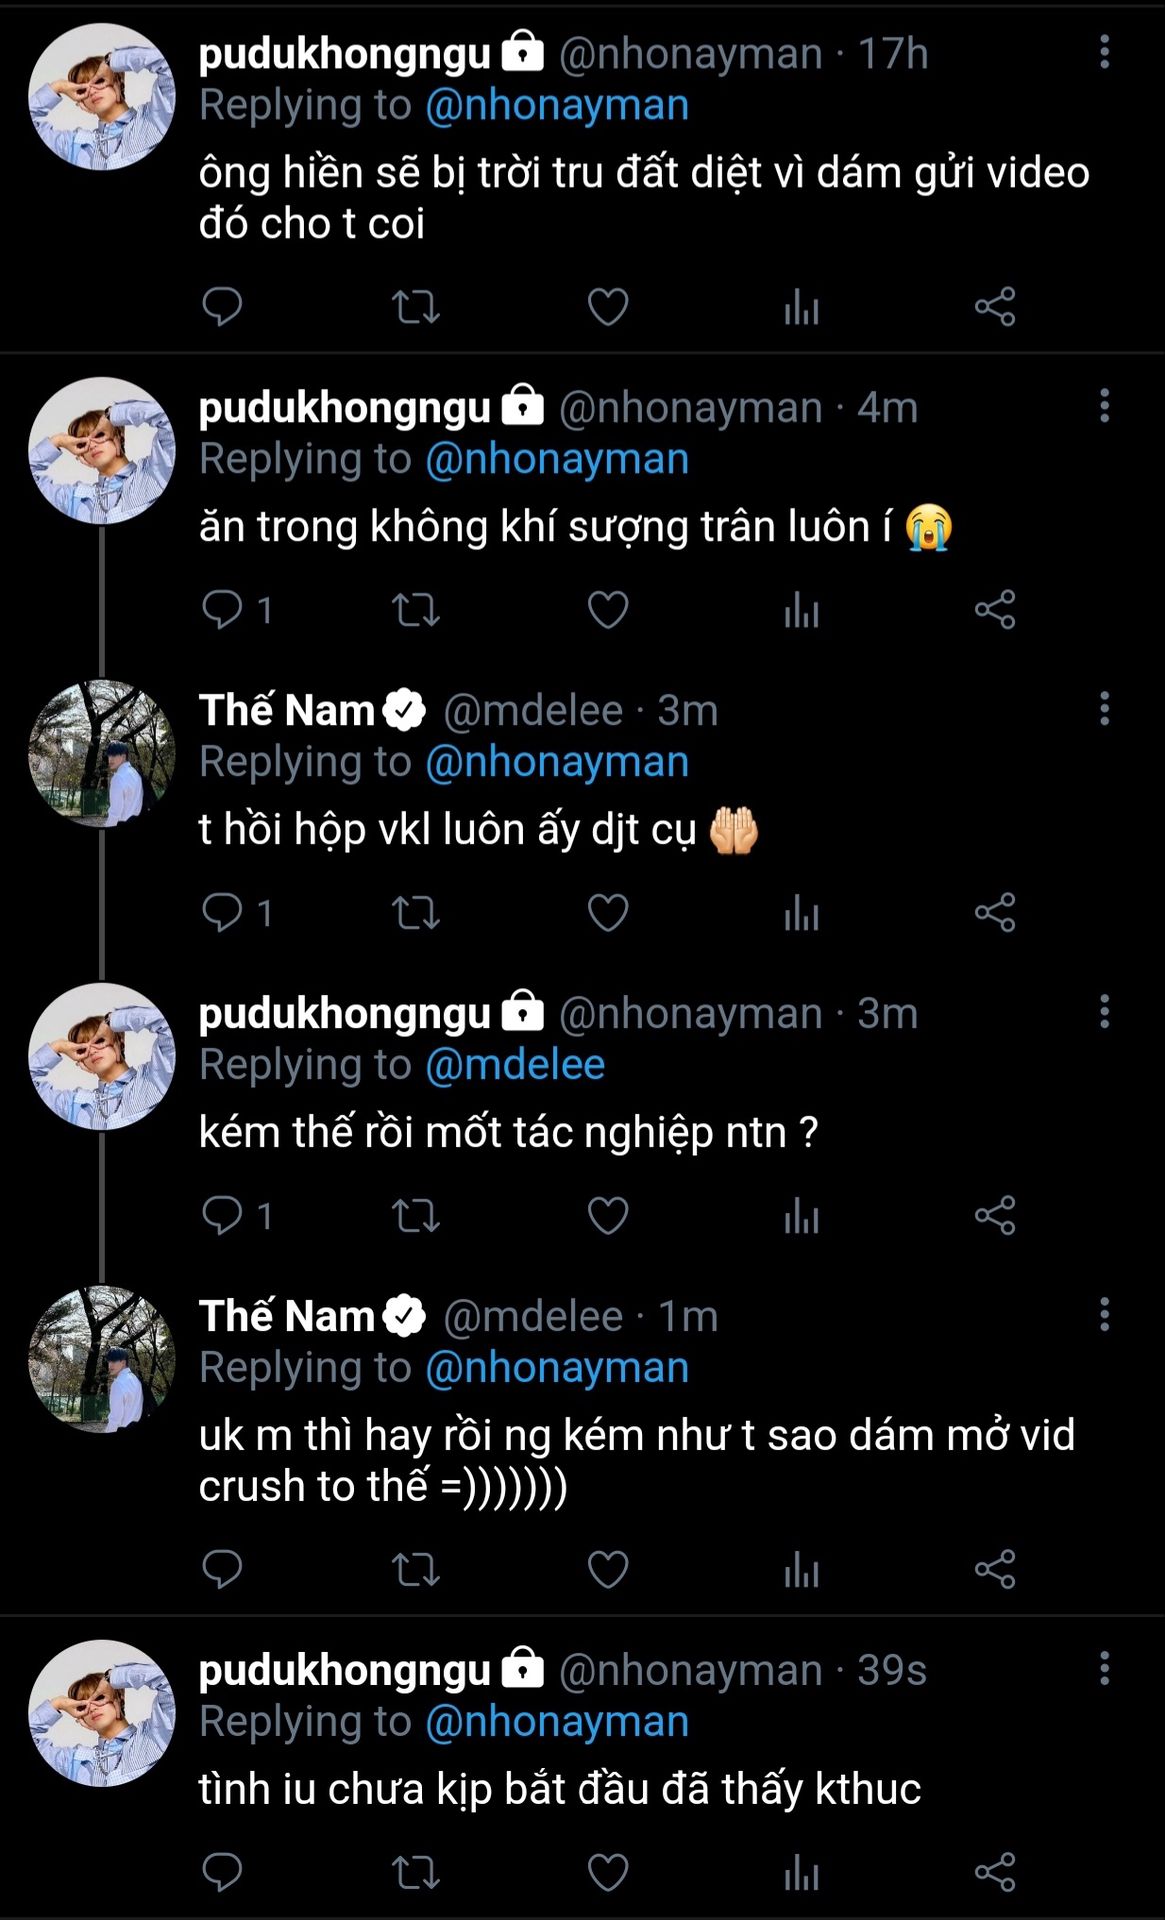Reply to the 17h tweet about video
The width and height of the screenshot is (1165, 1920).
222,307
